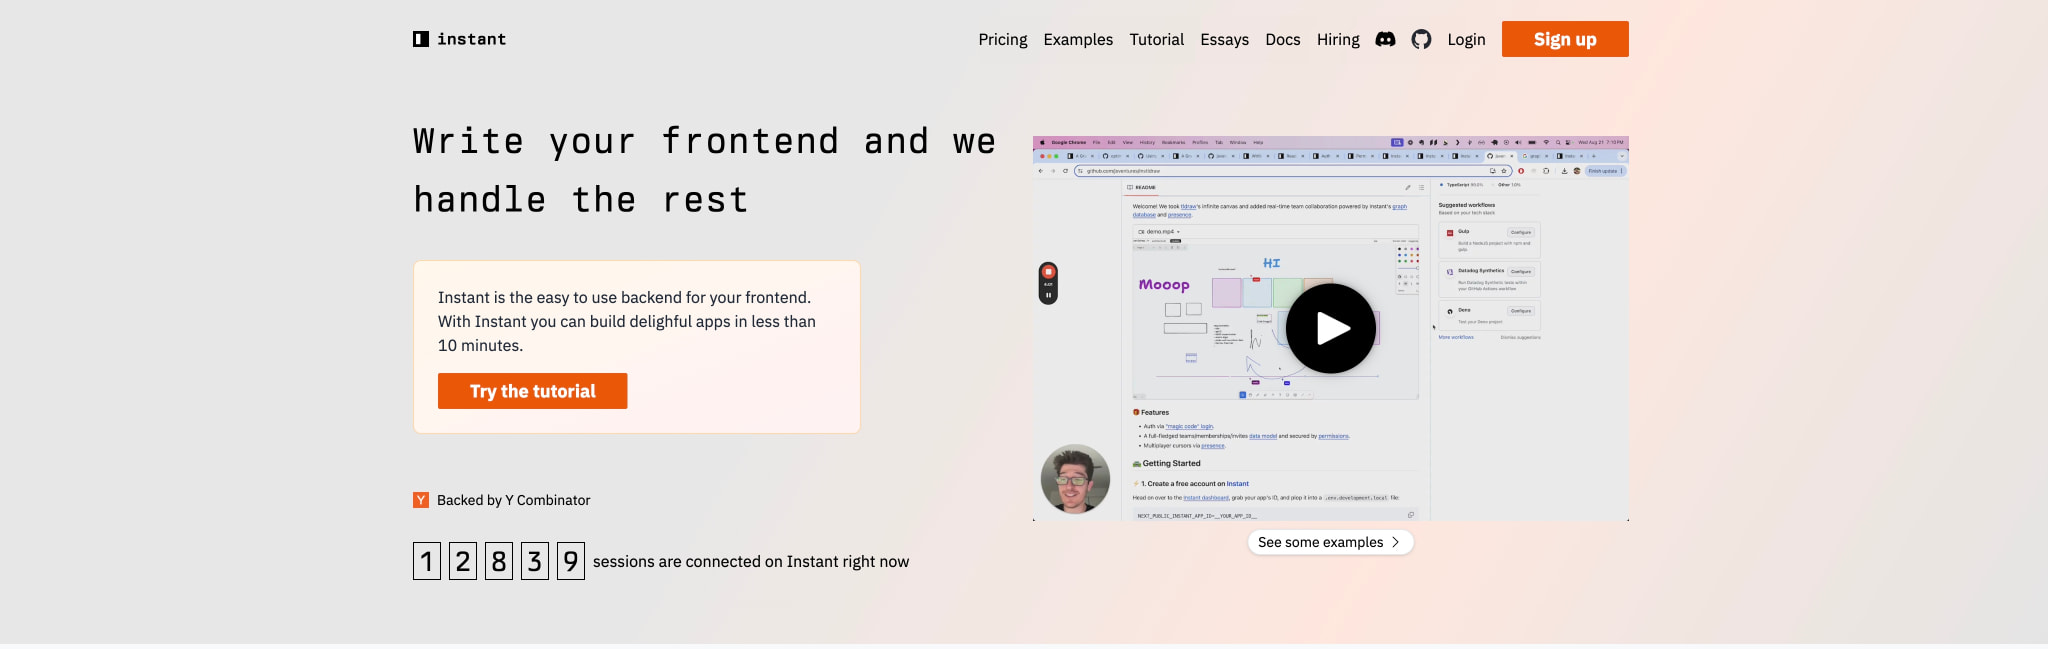2048x649 pixels.
Task: Open See some examples button
Action: point(1330,542)
